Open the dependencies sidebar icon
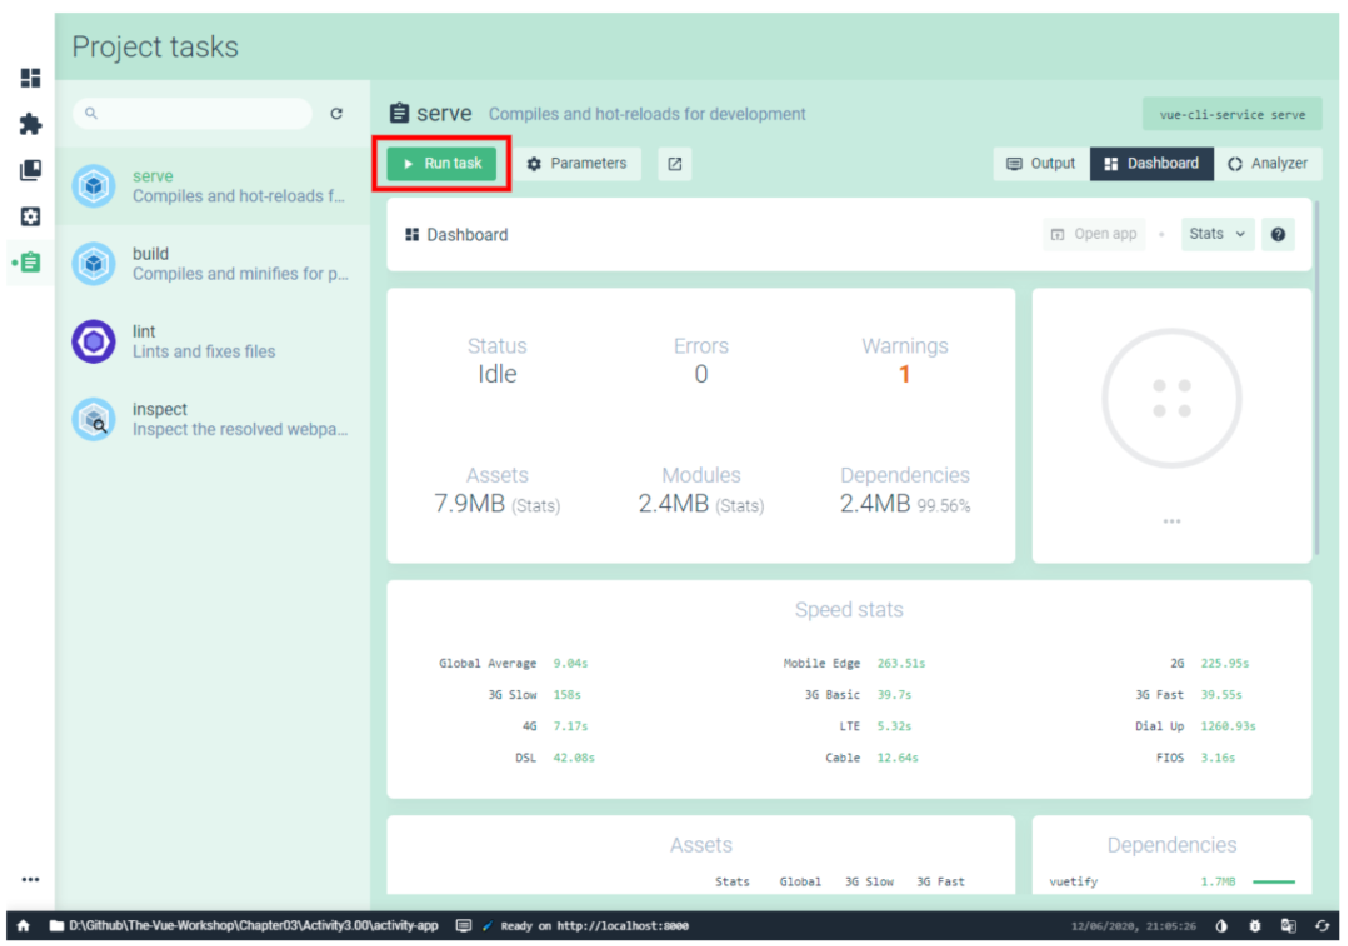 (30, 170)
